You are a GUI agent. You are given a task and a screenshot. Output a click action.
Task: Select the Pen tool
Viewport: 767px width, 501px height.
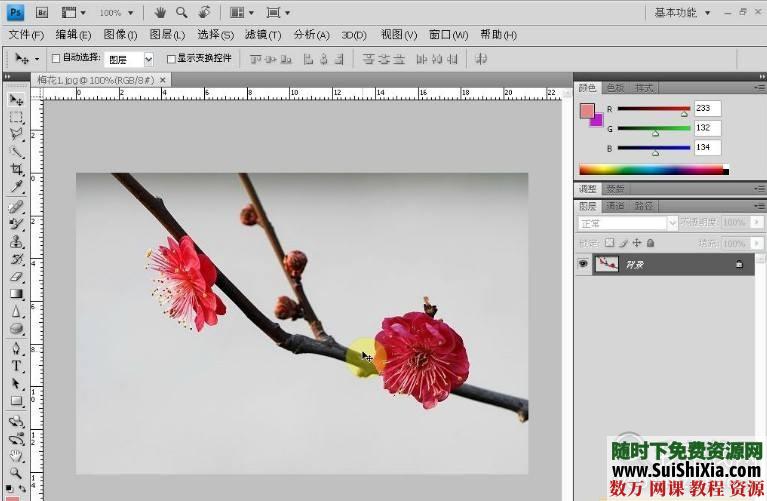tap(16, 349)
